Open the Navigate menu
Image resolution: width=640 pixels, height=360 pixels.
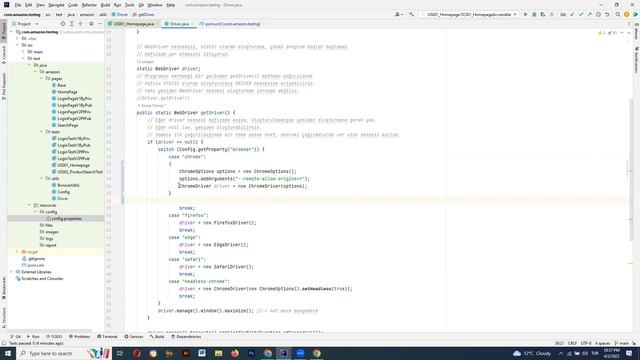[x=56, y=5]
